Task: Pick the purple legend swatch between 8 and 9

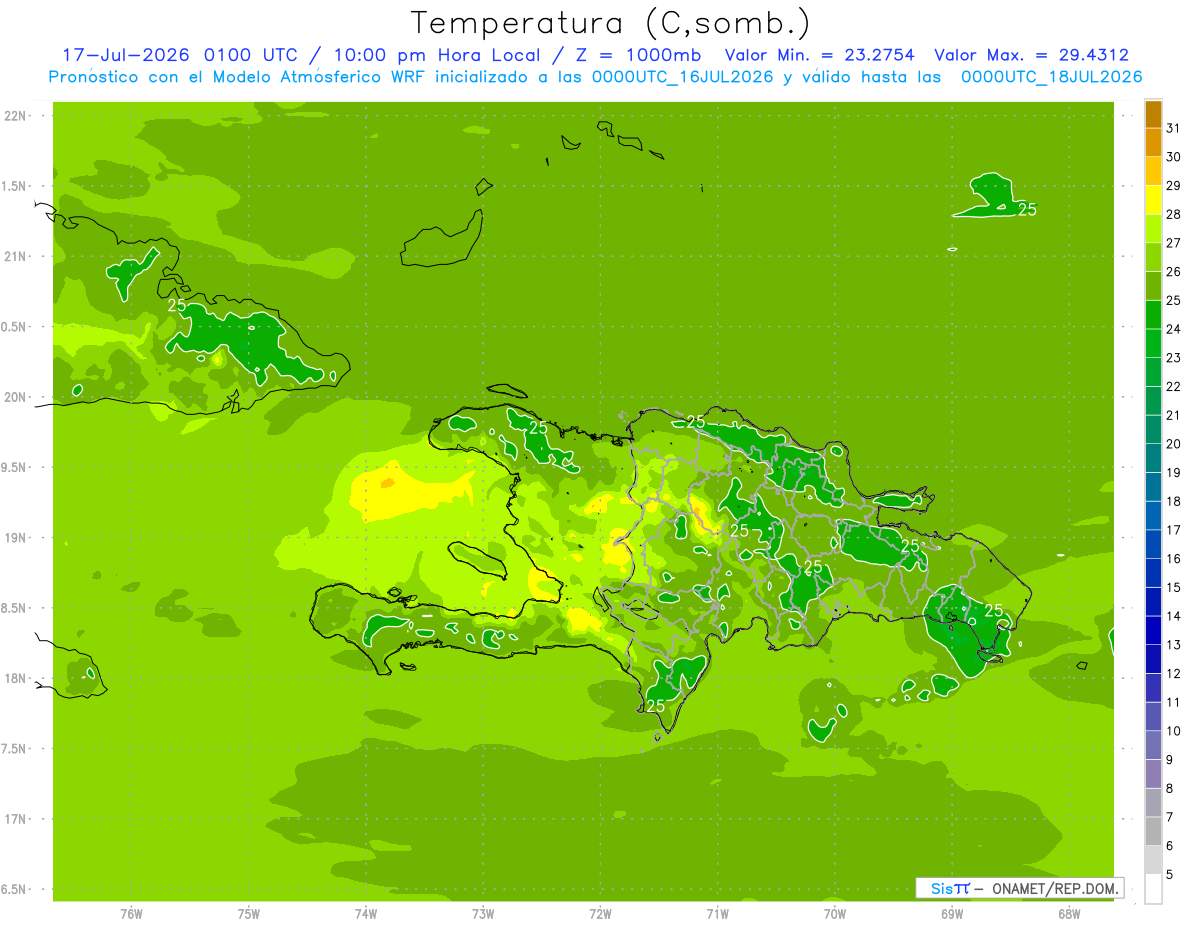Action: [x=1153, y=774]
